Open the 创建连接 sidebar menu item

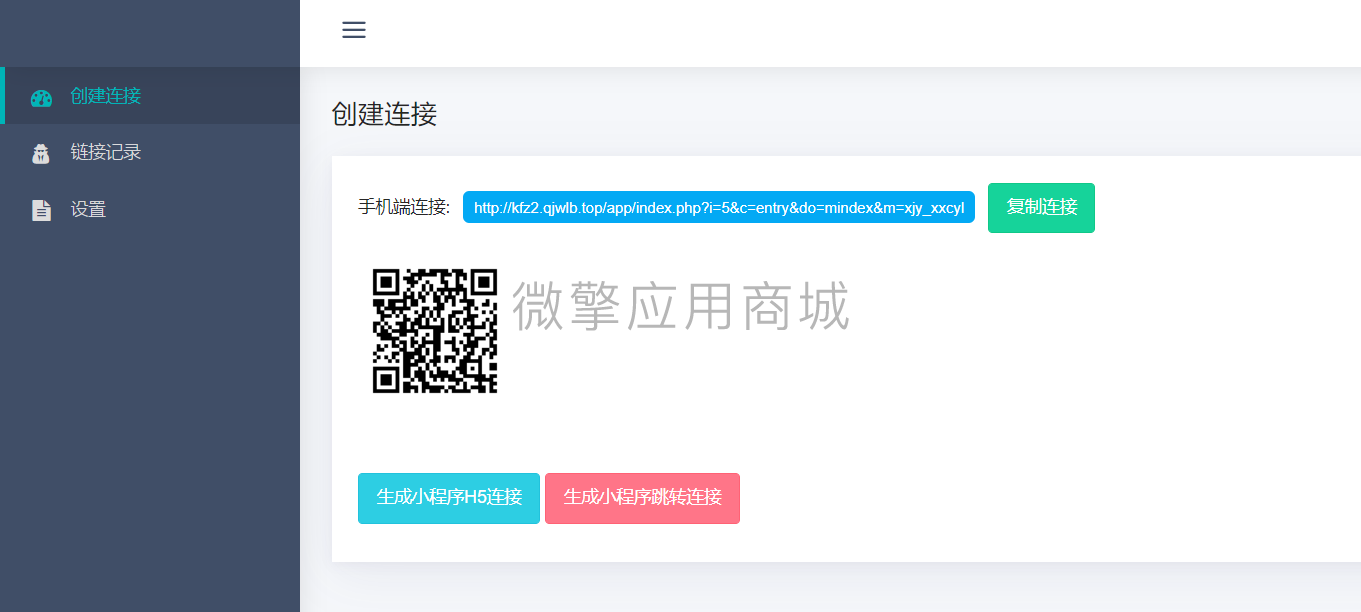coord(150,96)
